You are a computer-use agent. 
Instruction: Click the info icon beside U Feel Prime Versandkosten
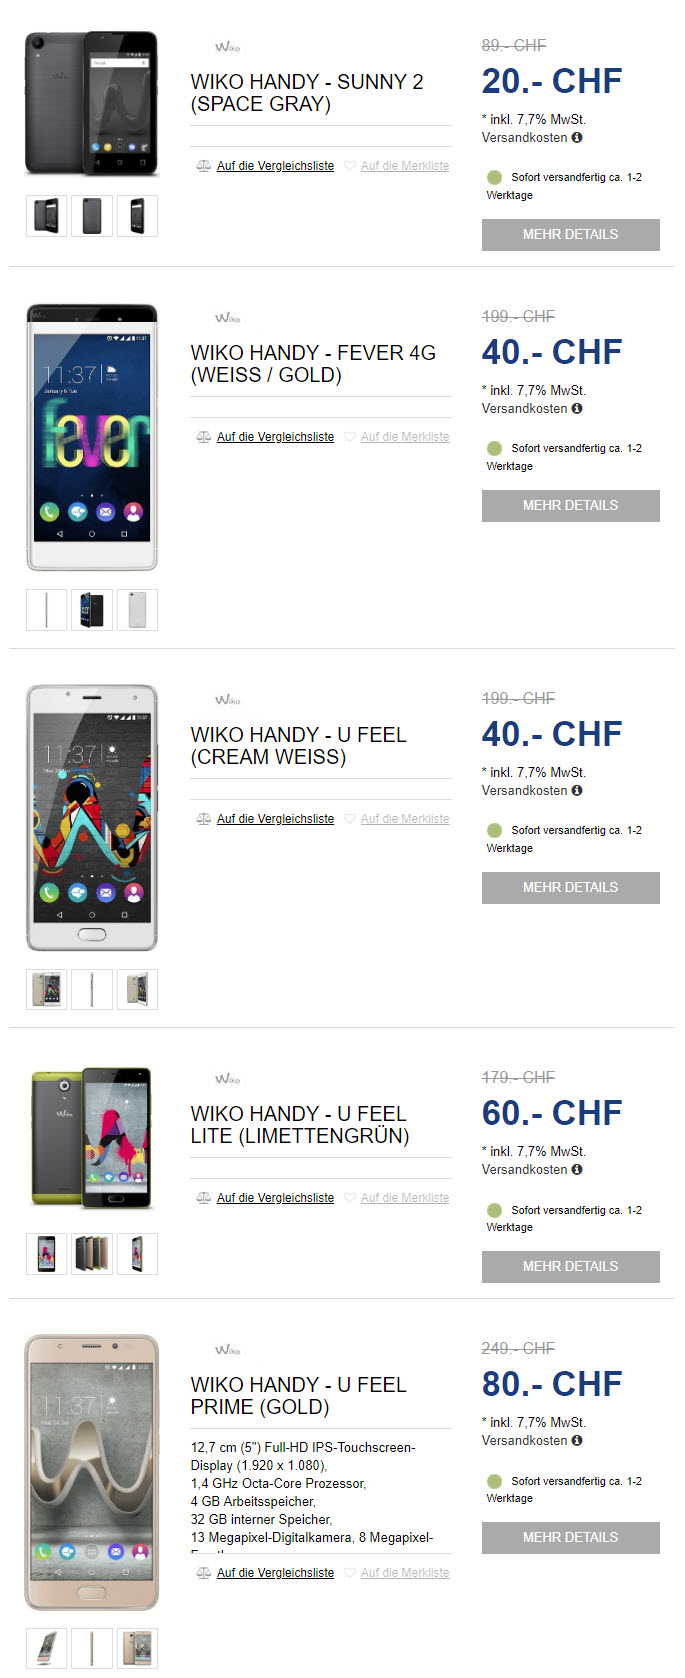577,1441
